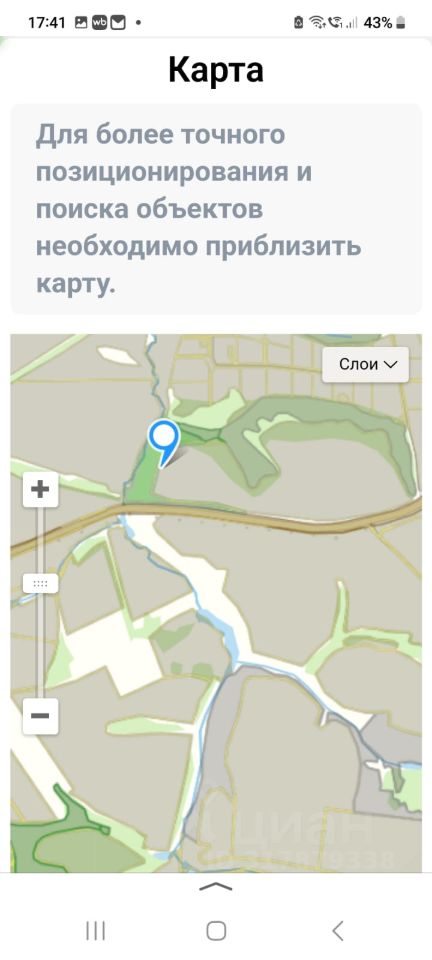
Task: Tap the Android home button
Action: (x=216, y=931)
